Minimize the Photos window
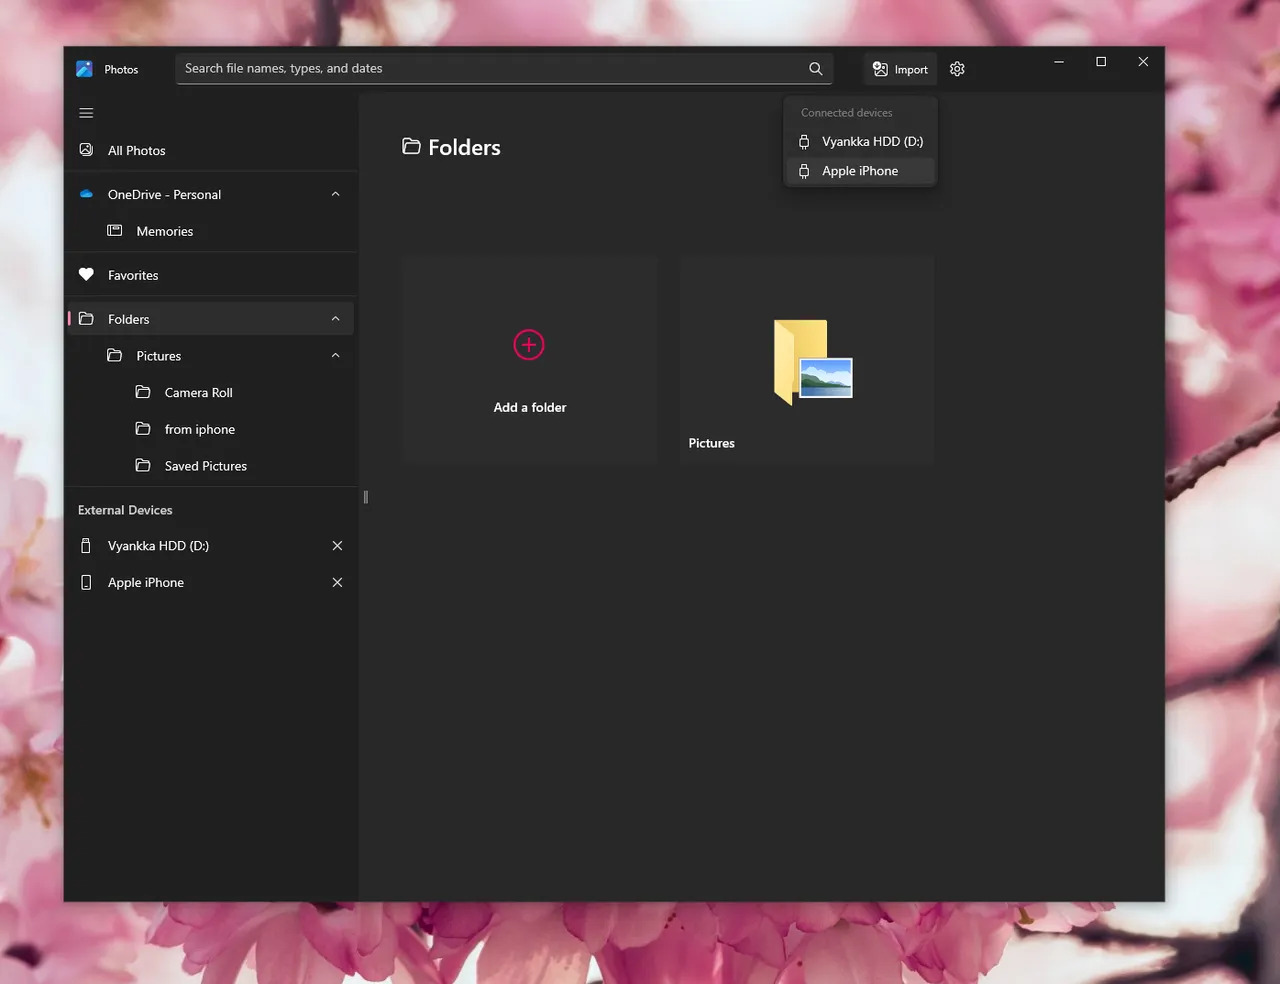This screenshot has width=1280, height=984. [x=1059, y=62]
